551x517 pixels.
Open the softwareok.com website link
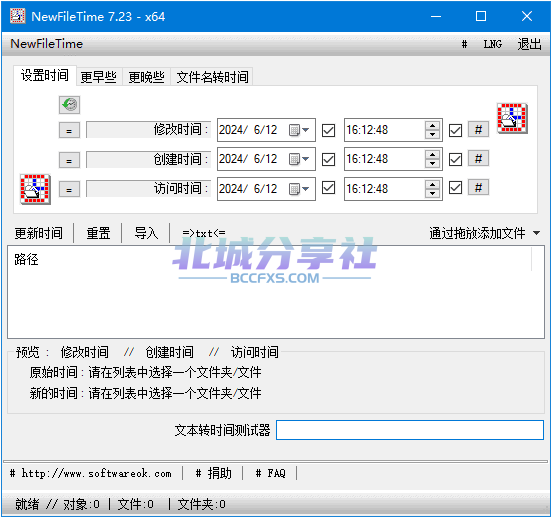tap(91, 473)
